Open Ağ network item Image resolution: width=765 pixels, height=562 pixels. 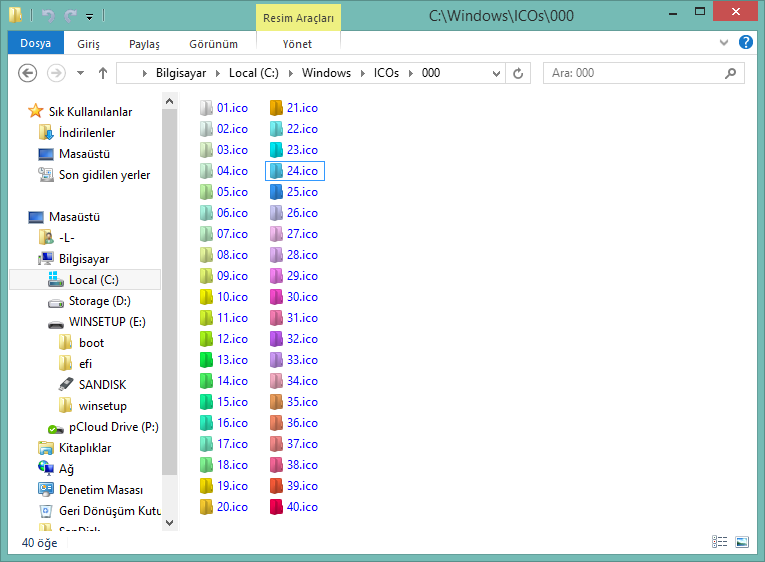point(66,469)
